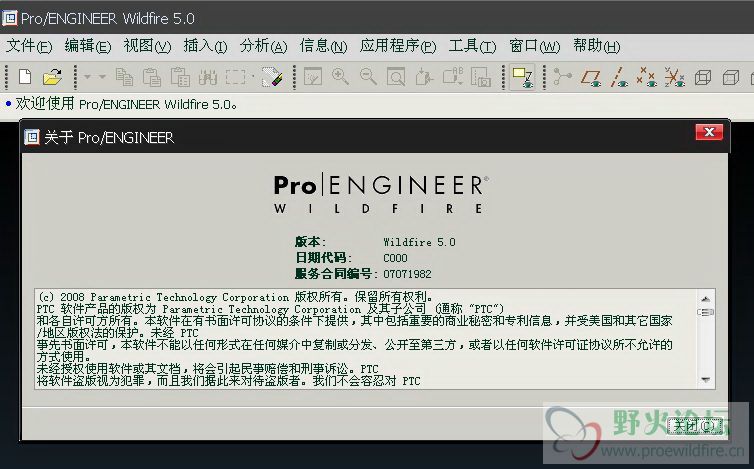
Task: Open the 帮助(H) menu
Action: (596, 46)
